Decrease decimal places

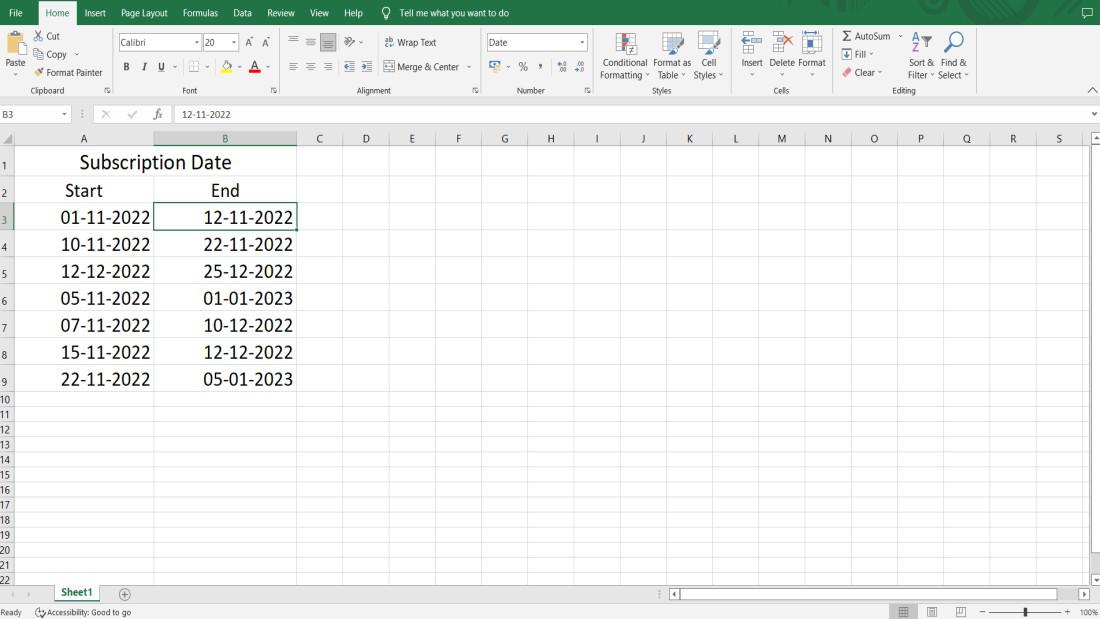point(579,67)
